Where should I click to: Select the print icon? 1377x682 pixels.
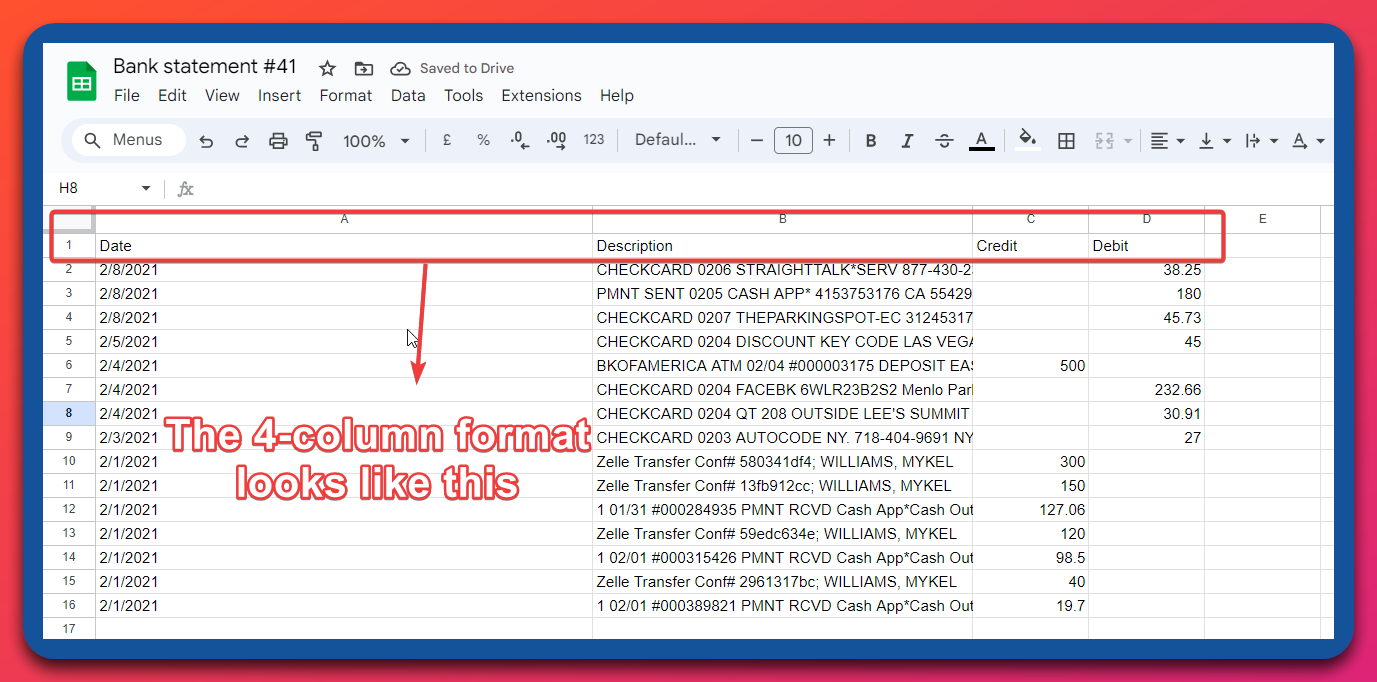[278, 140]
